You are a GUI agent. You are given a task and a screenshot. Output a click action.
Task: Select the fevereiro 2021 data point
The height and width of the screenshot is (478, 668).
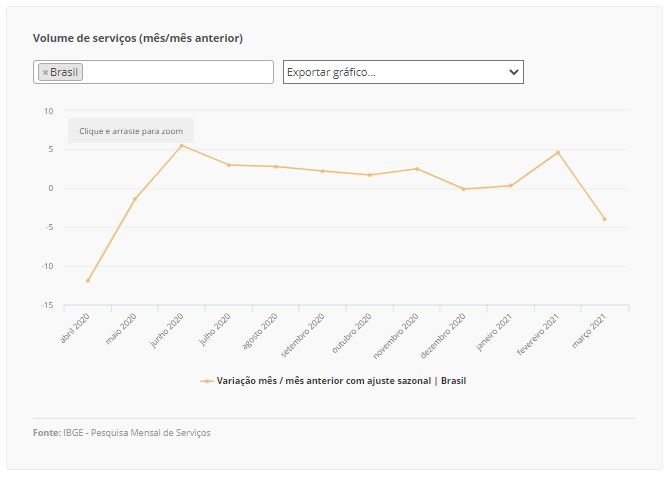coord(558,152)
